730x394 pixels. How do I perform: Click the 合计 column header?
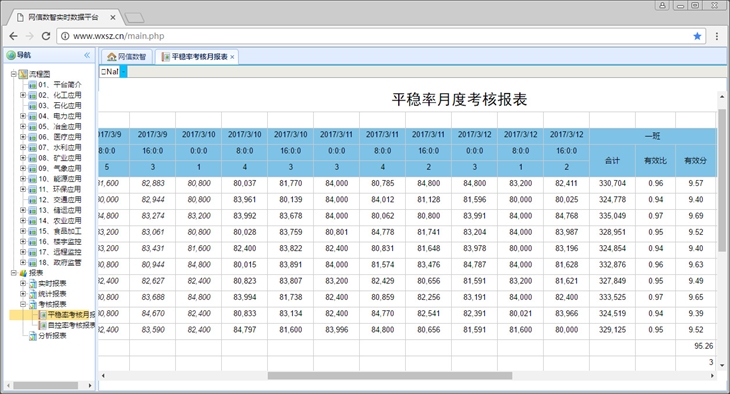(612, 160)
